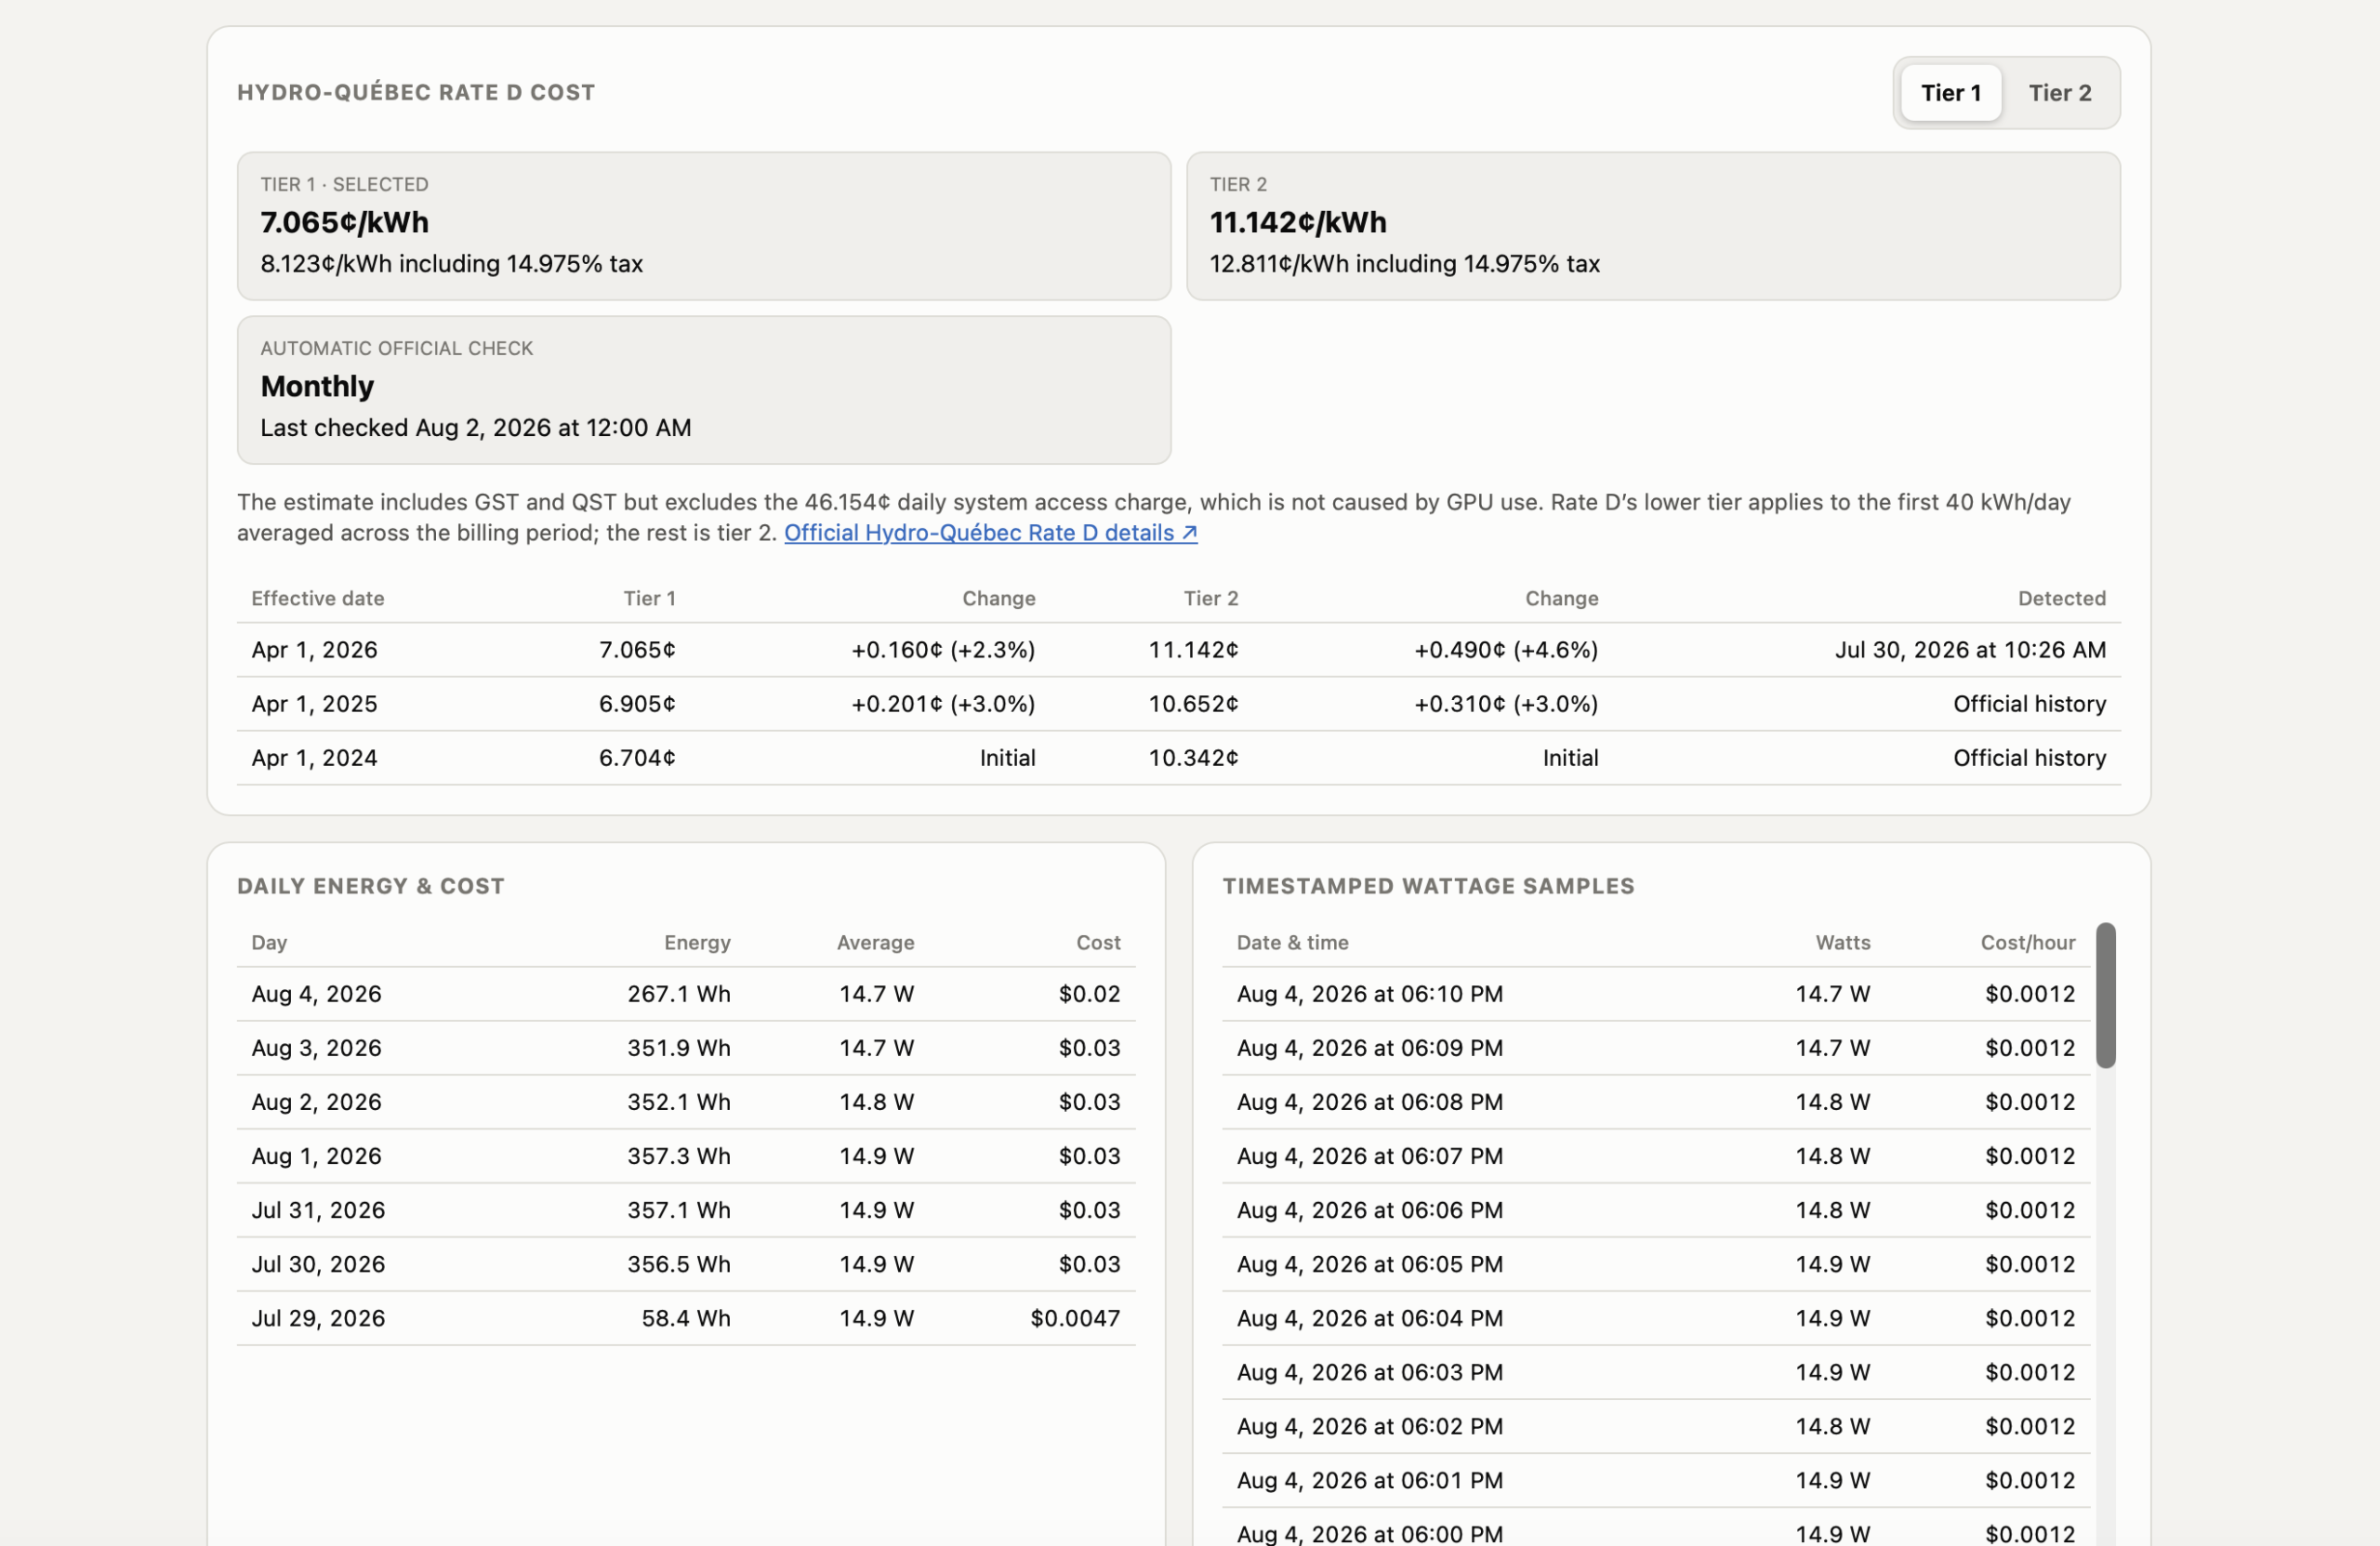
Task: Click the Hydro-Québec Rate D Cost heading
Action: 416,93
